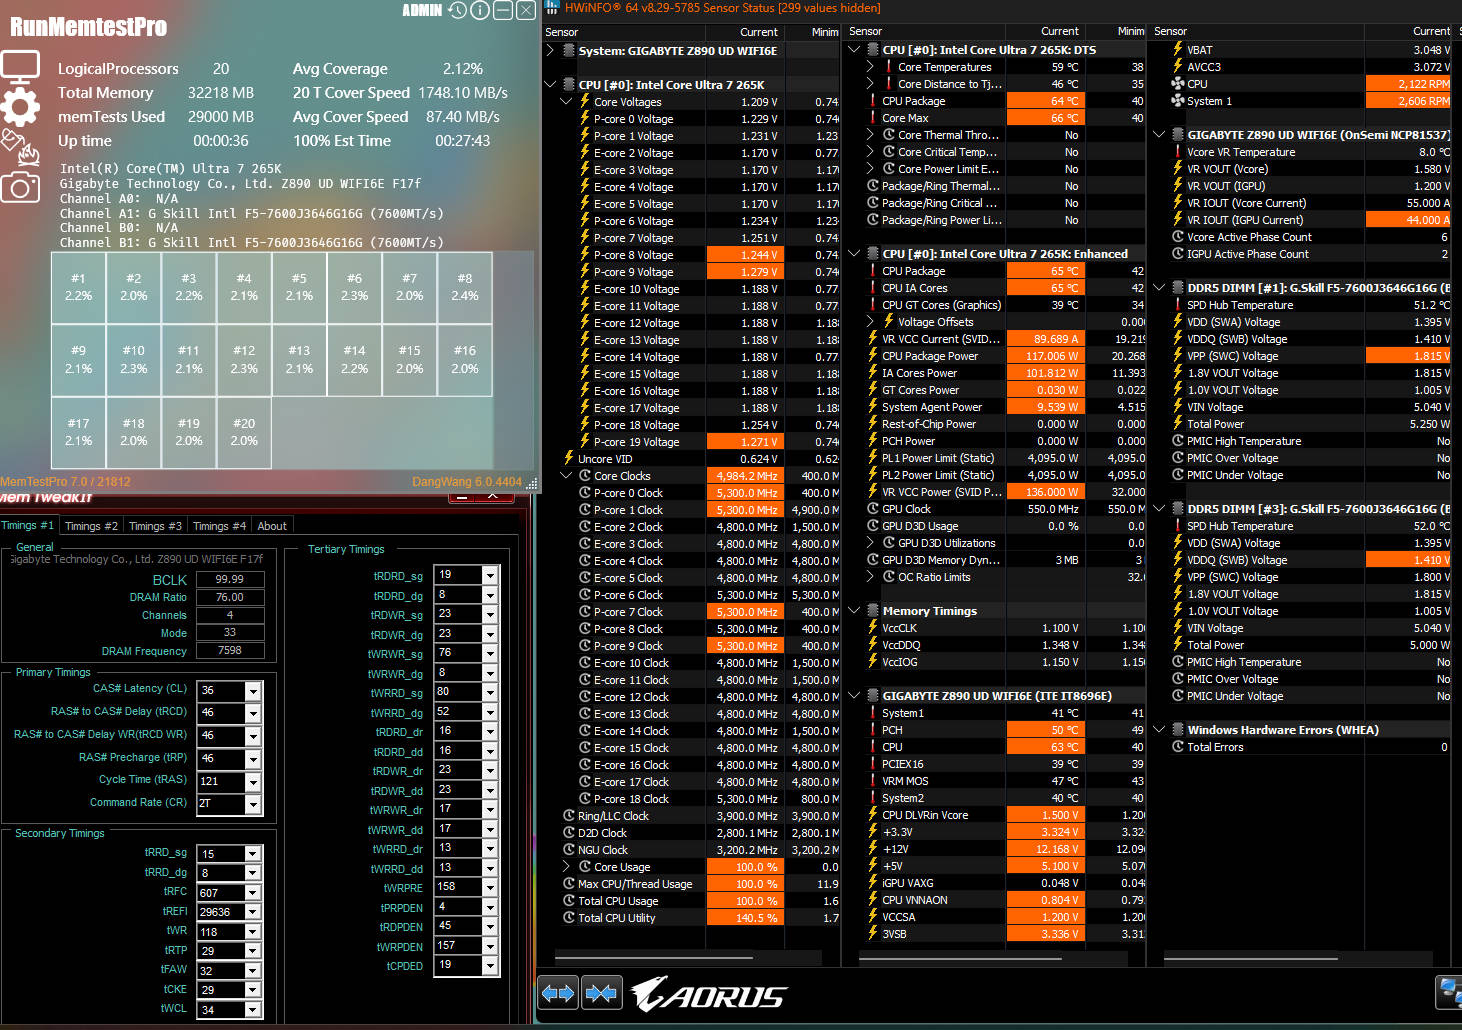
Task: Expand the OC Ratio Limits row
Action: point(870,577)
